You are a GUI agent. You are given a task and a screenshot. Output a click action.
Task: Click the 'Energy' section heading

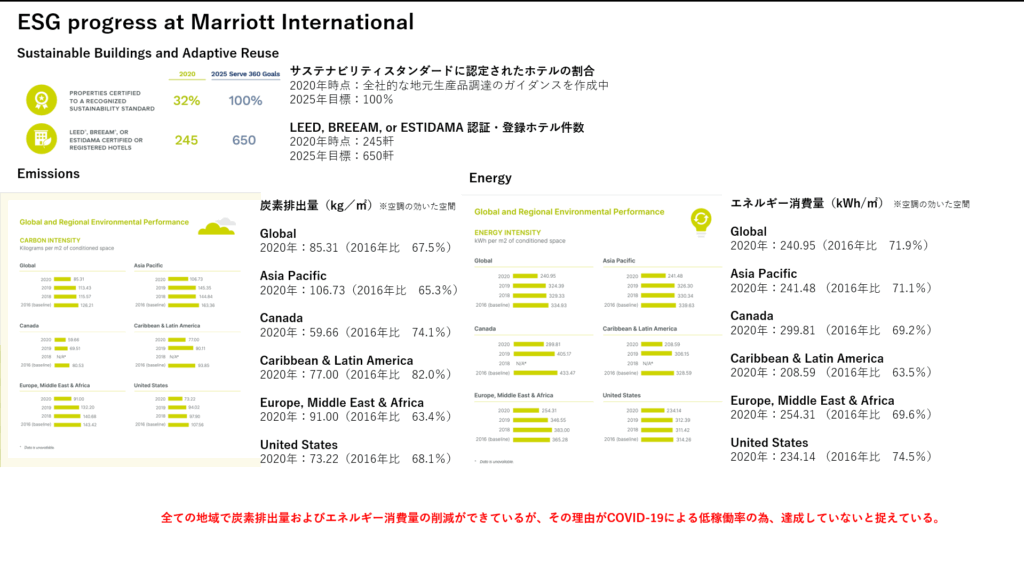click(490, 178)
